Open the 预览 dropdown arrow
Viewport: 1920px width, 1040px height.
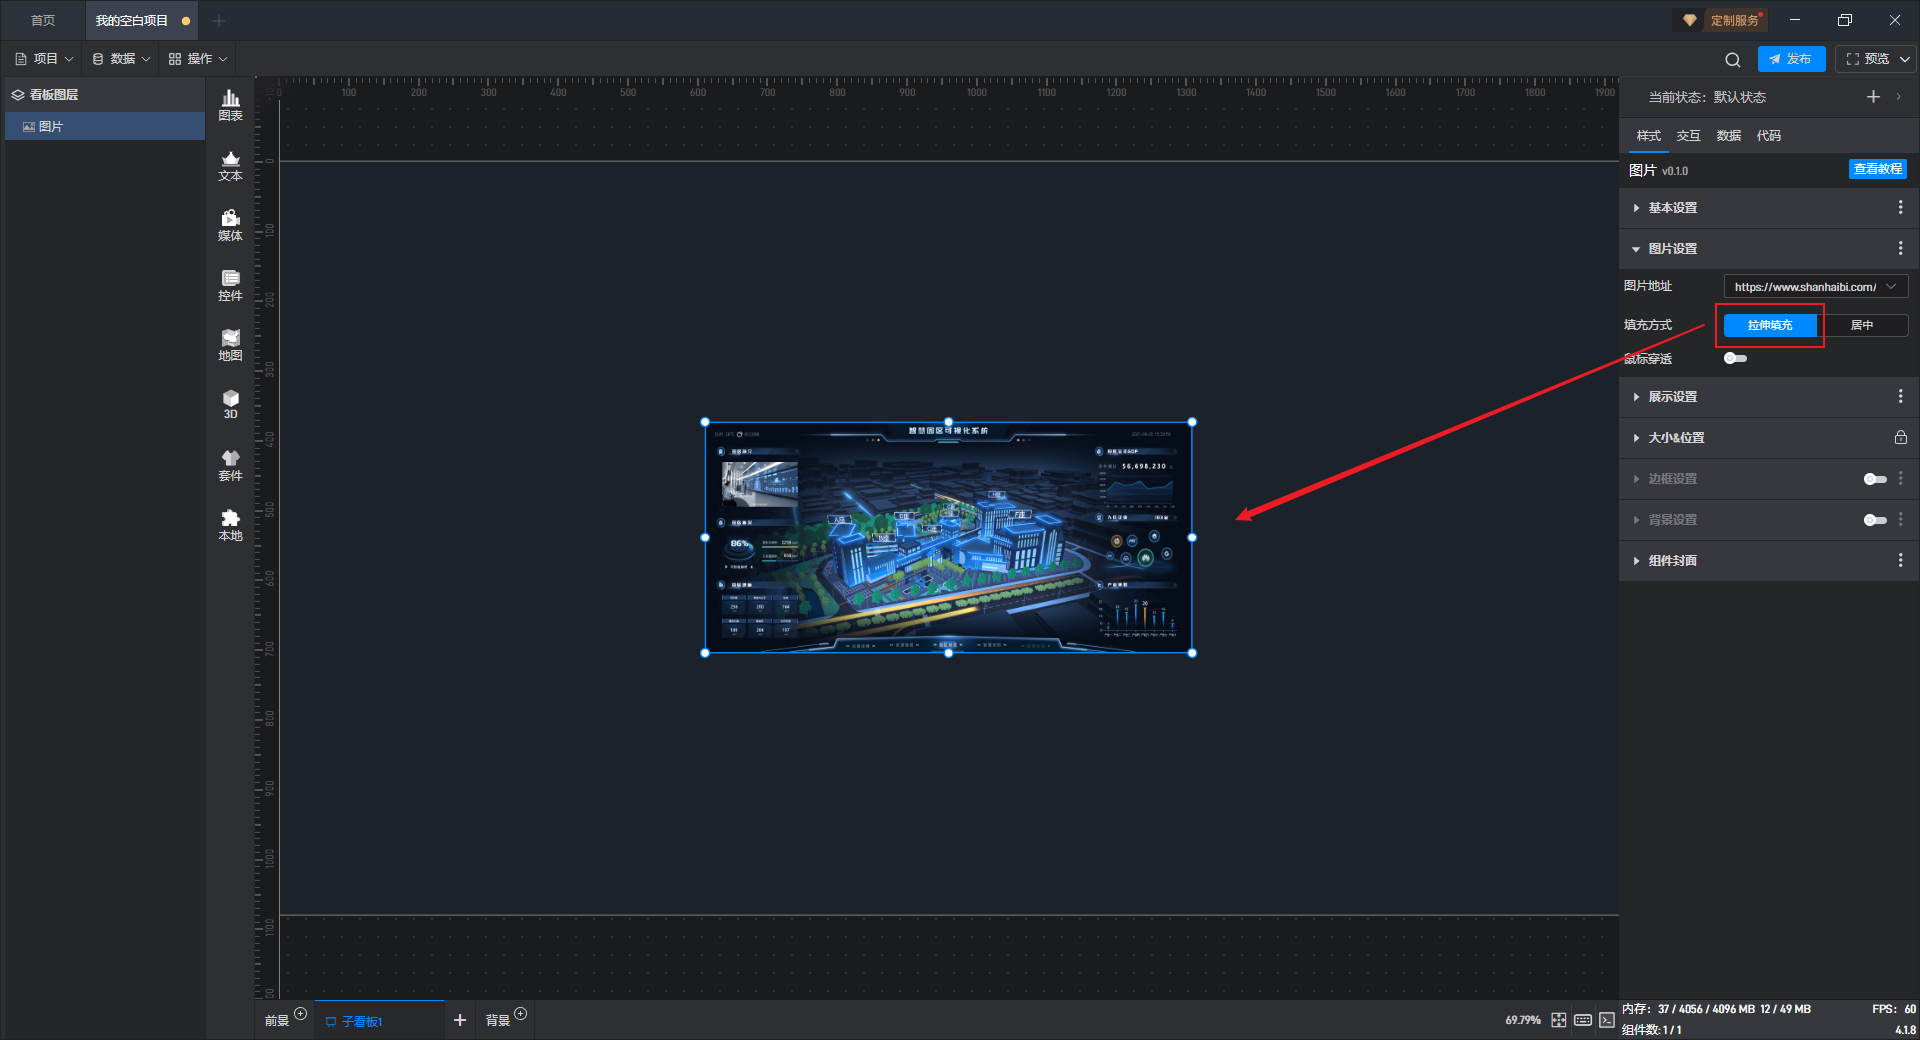1905,59
